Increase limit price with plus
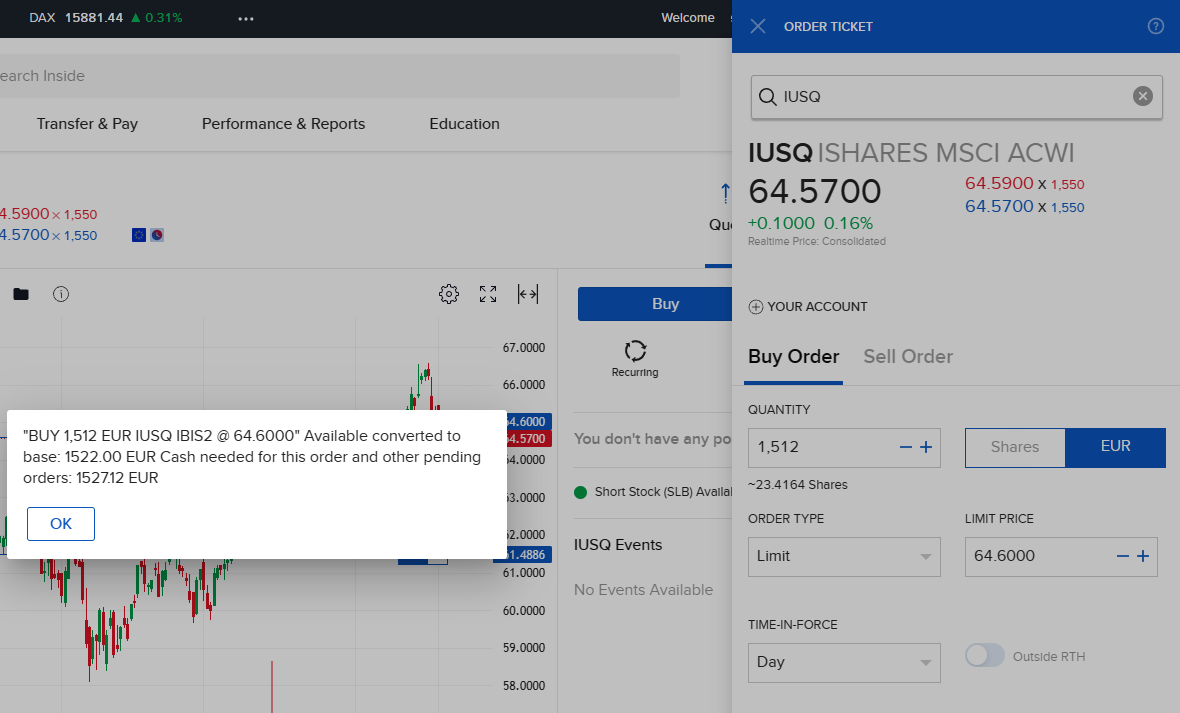 point(1143,556)
